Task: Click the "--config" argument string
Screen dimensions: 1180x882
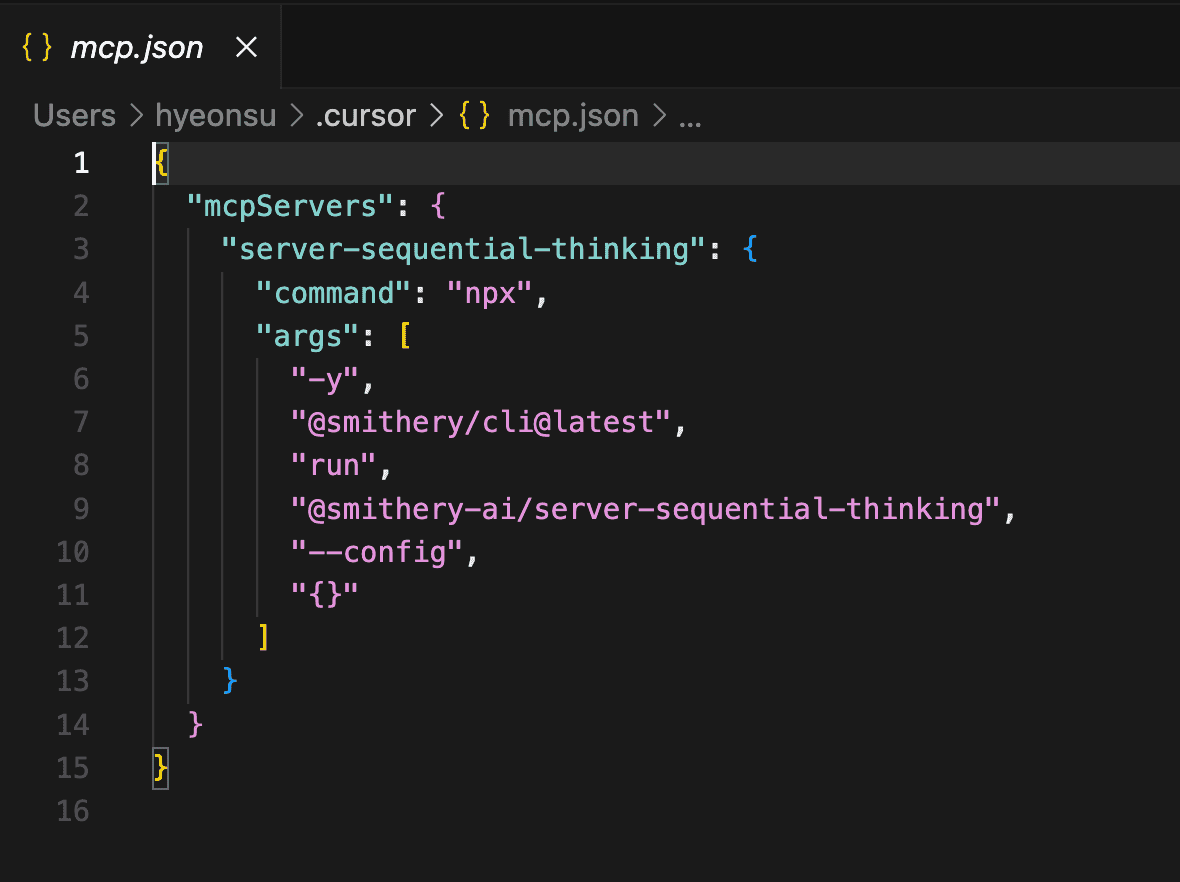Action: [x=377, y=552]
